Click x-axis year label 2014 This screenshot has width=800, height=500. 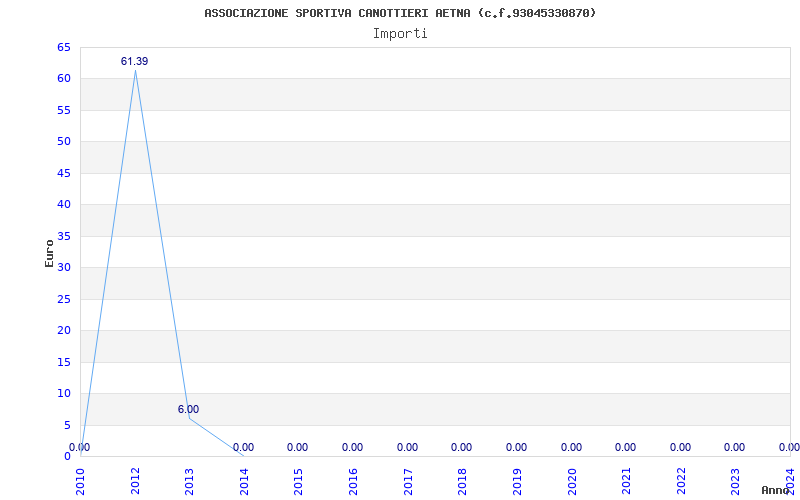pos(244,481)
